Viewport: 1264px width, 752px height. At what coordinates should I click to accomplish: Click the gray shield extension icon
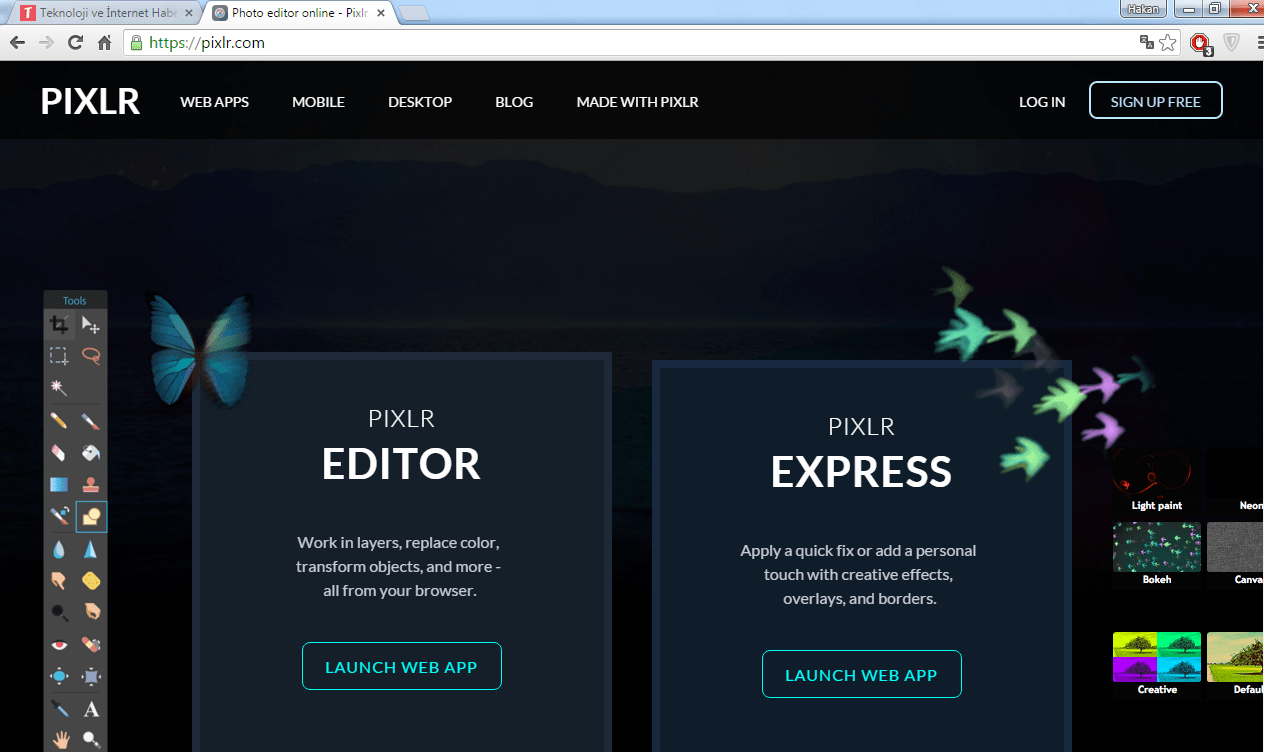1232,42
